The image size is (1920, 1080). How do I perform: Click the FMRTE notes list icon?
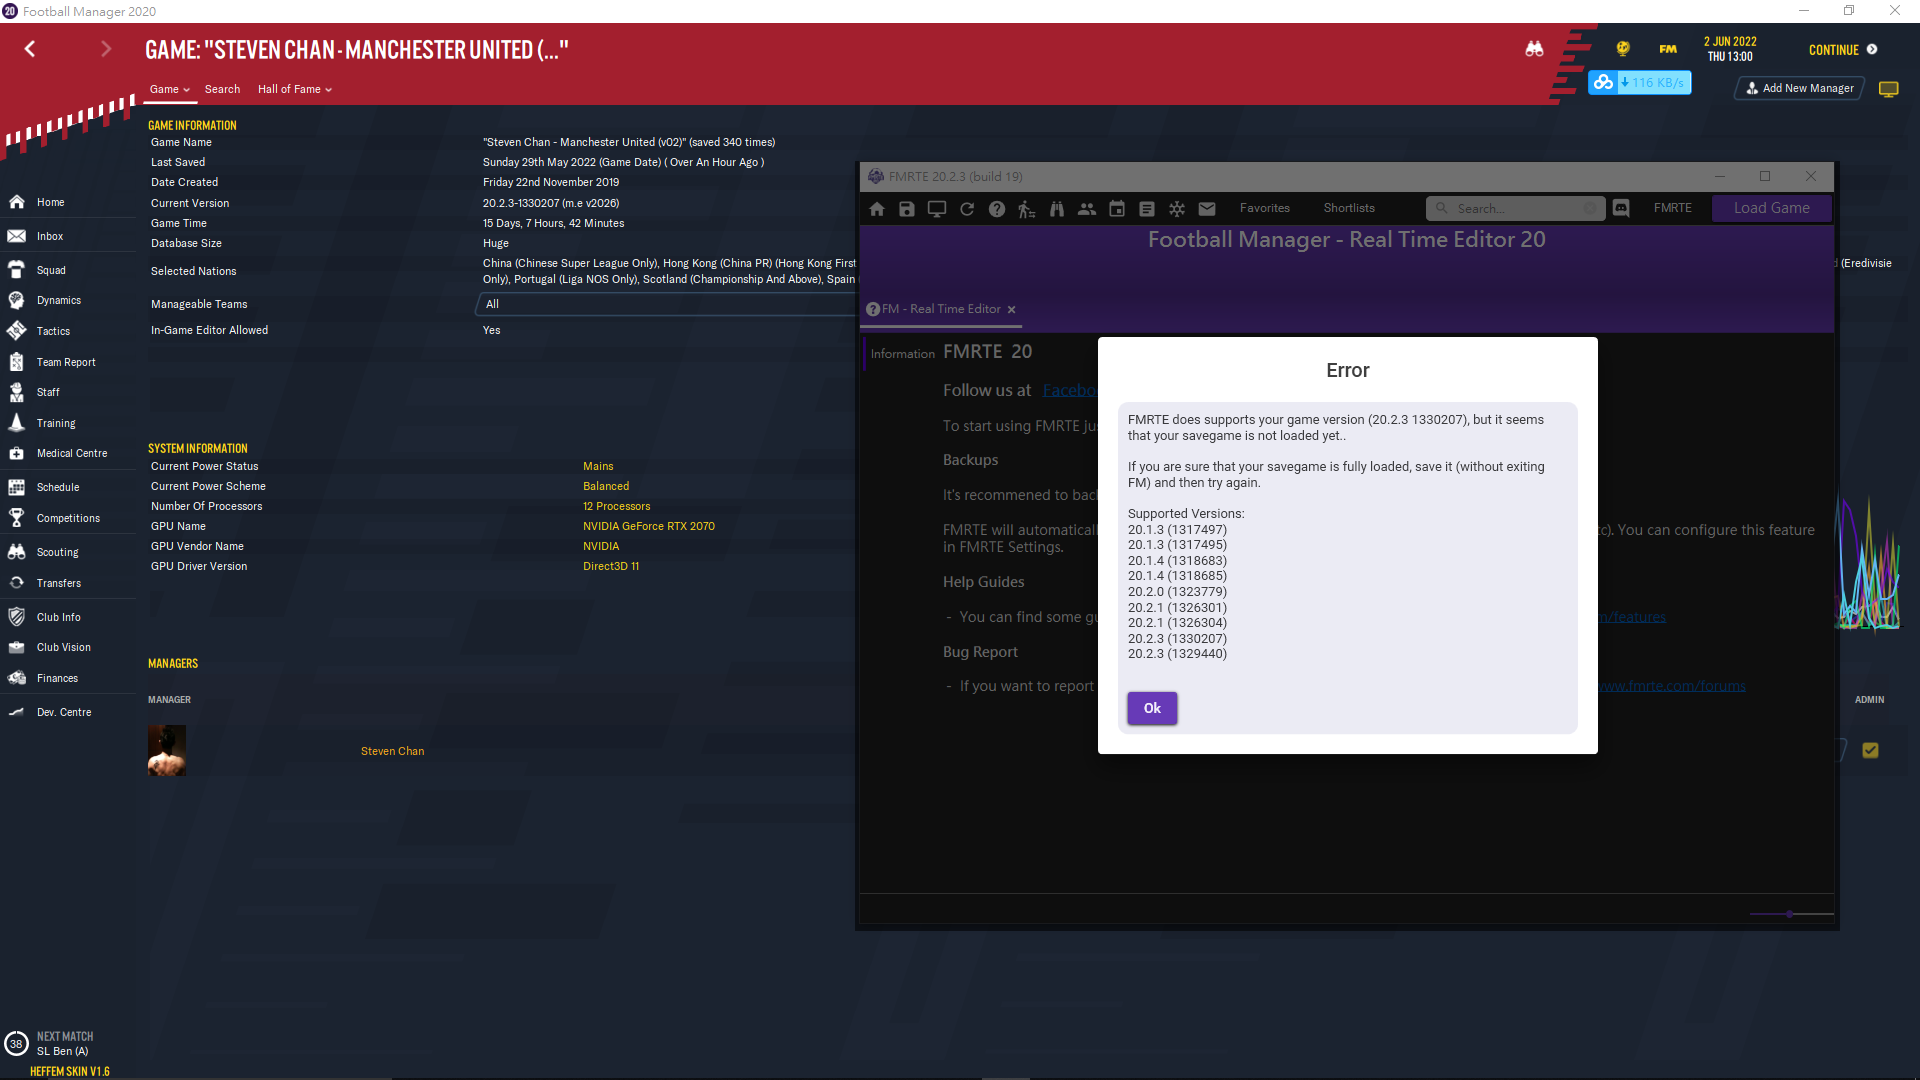(1147, 209)
